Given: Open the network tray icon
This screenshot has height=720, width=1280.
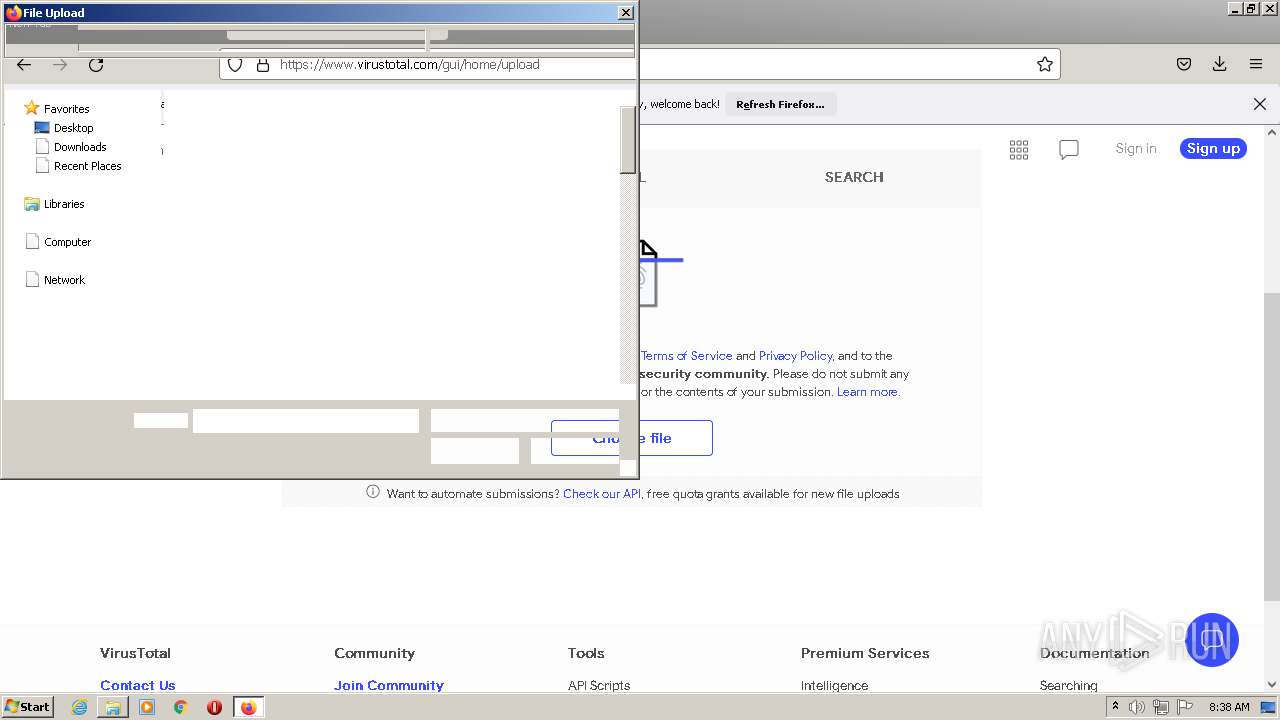Looking at the screenshot, I should pyautogui.click(x=1161, y=707).
